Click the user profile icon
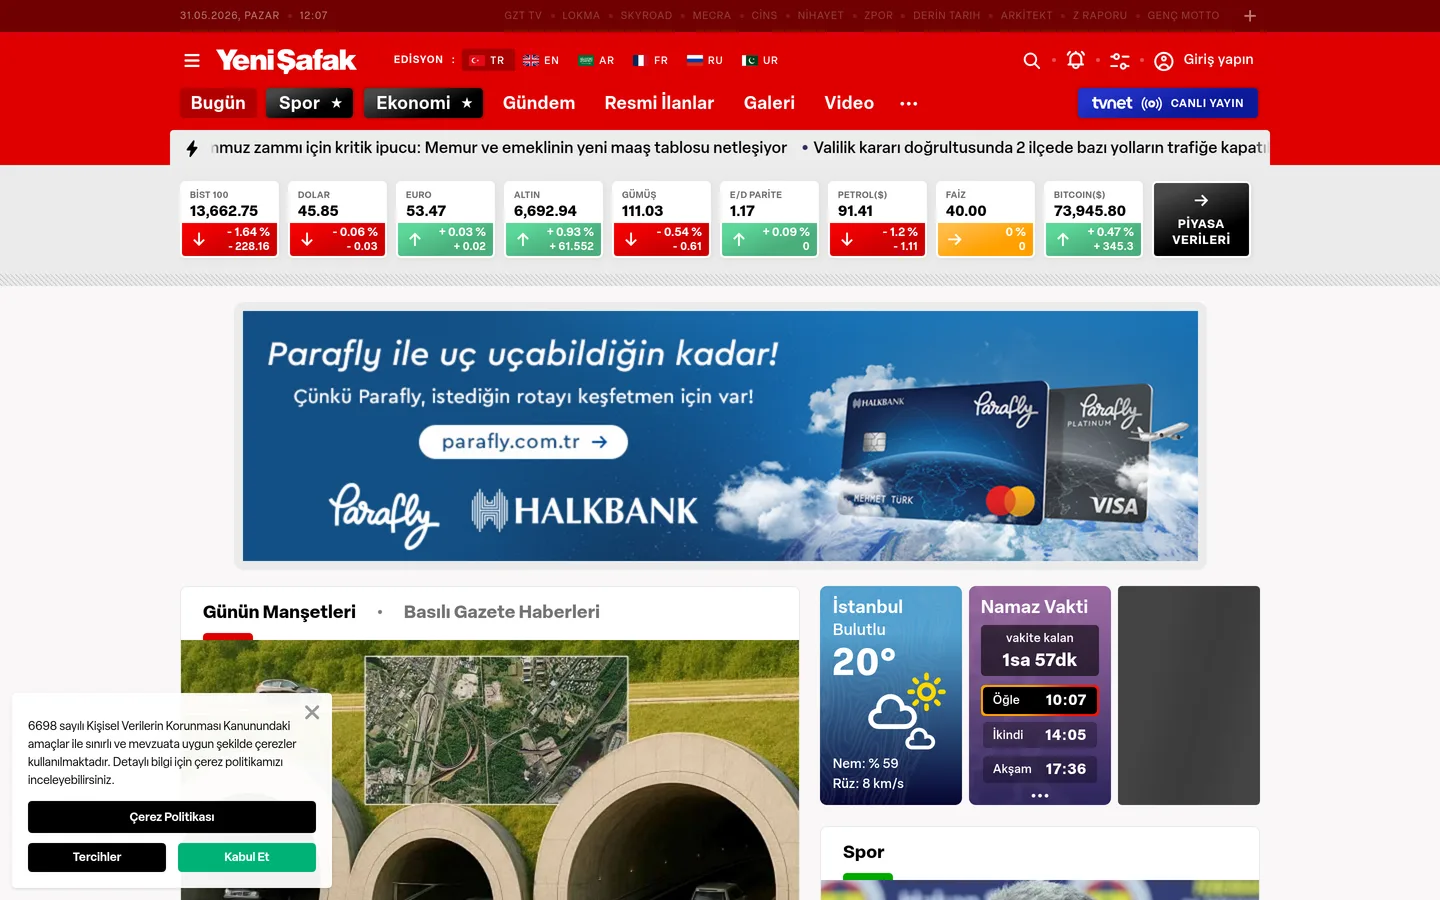 pyautogui.click(x=1164, y=61)
